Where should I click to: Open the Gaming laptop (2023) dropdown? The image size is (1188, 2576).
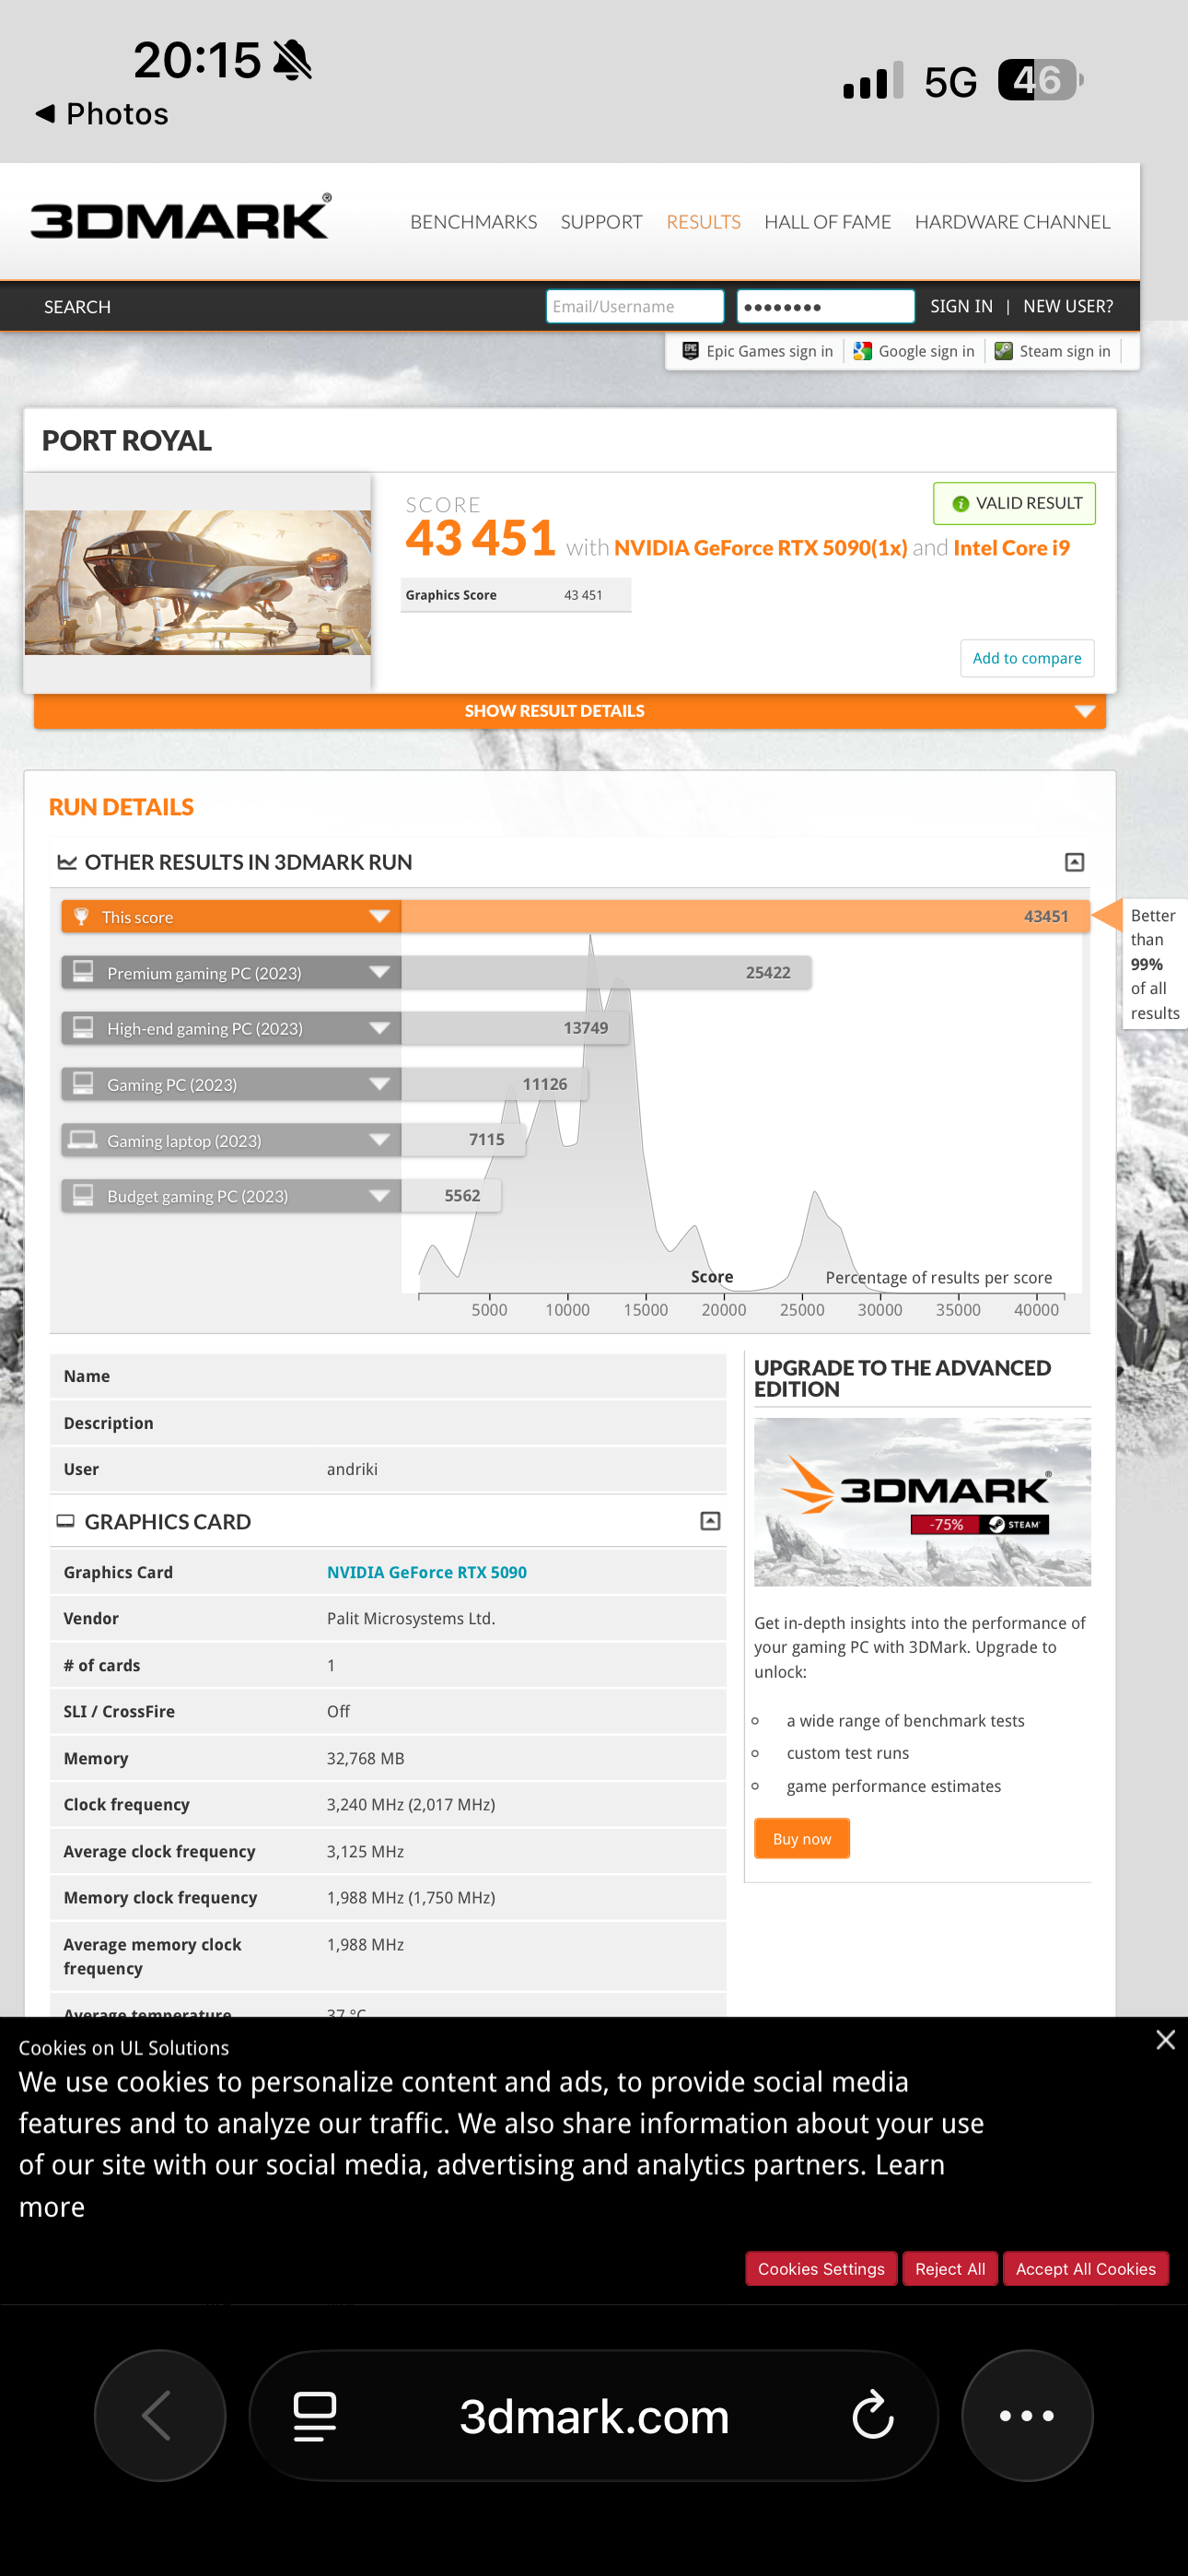click(379, 1140)
